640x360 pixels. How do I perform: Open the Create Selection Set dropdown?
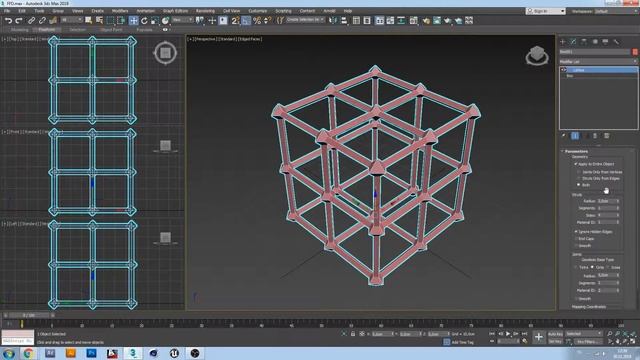305,20
